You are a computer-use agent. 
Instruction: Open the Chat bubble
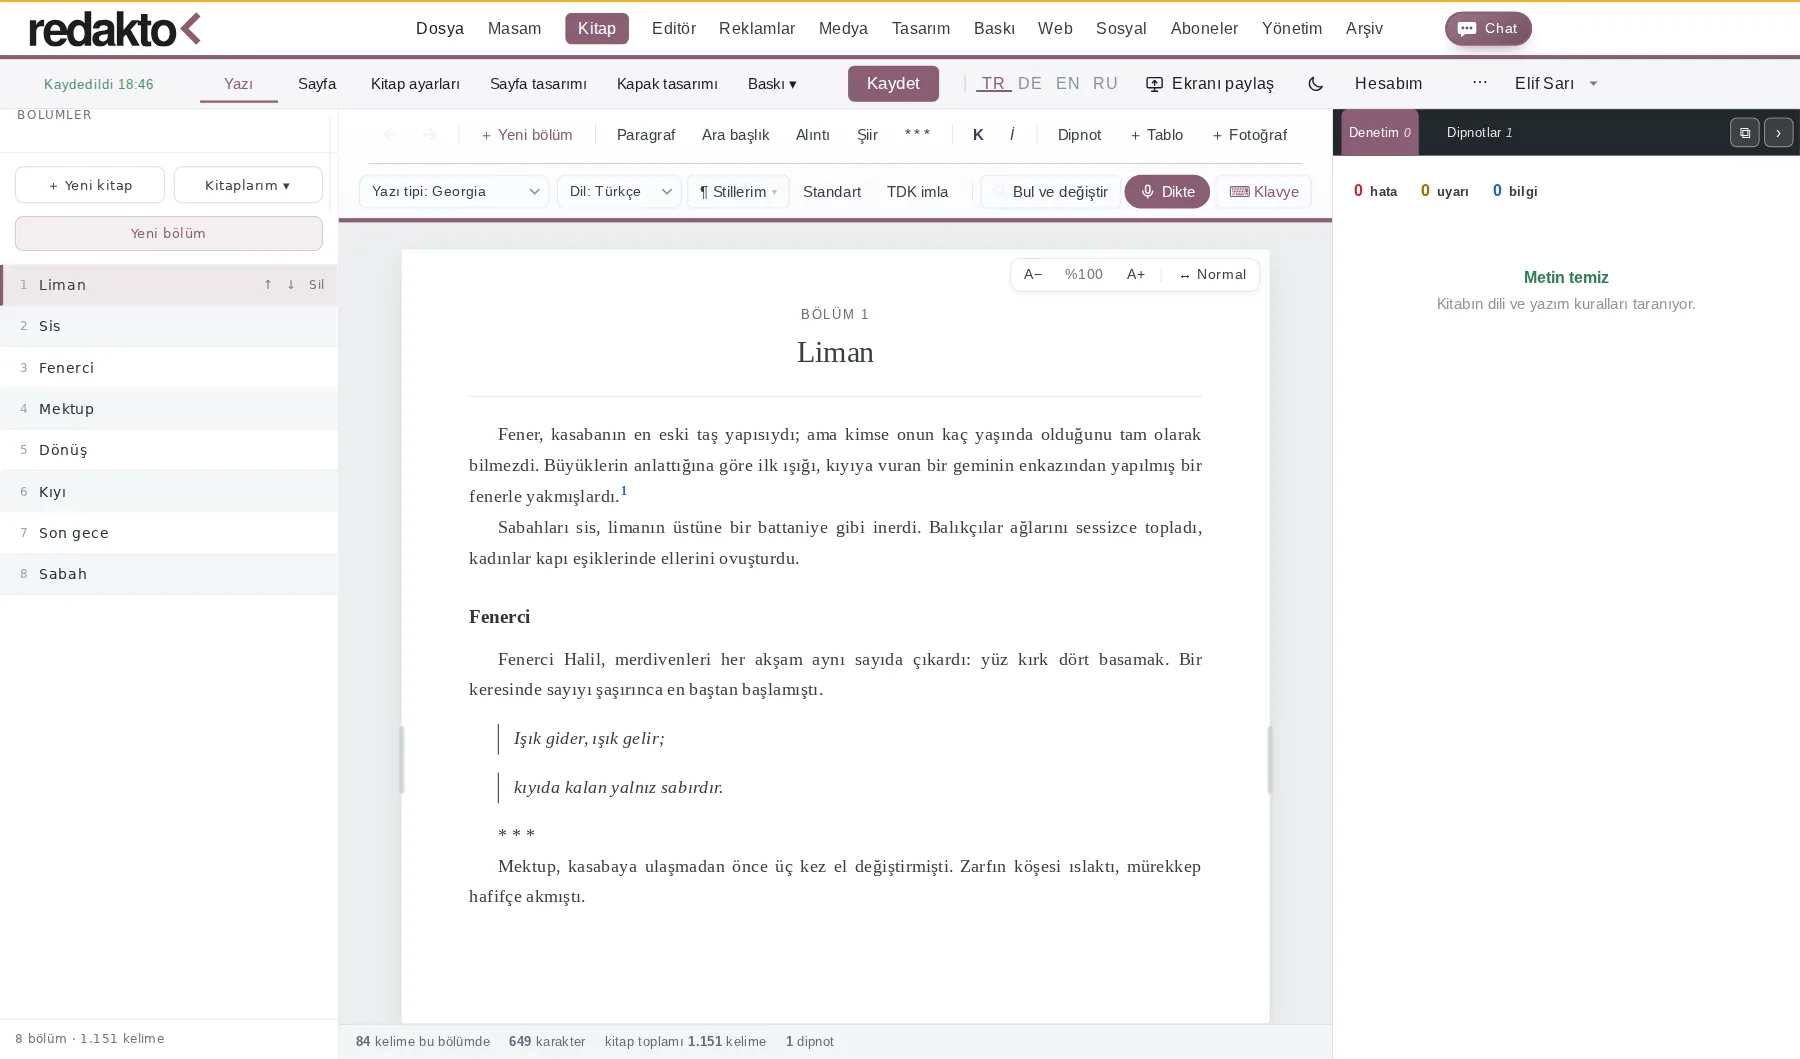coord(1488,29)
